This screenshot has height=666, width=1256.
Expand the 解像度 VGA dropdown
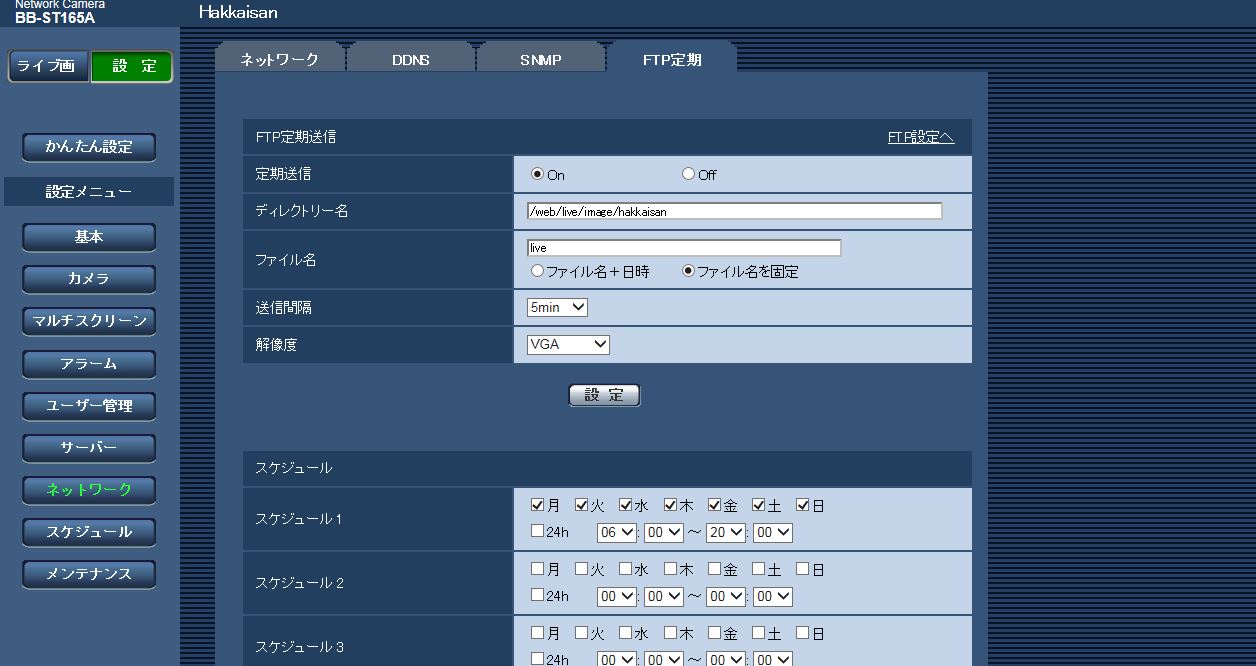coord(568,345)
